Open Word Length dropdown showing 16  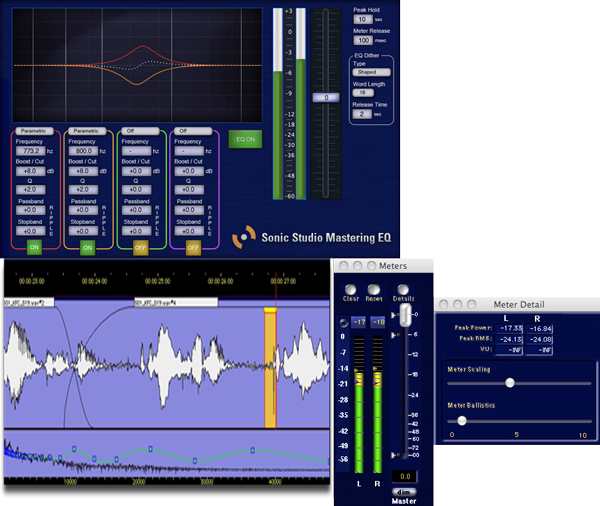click(363, 93)
